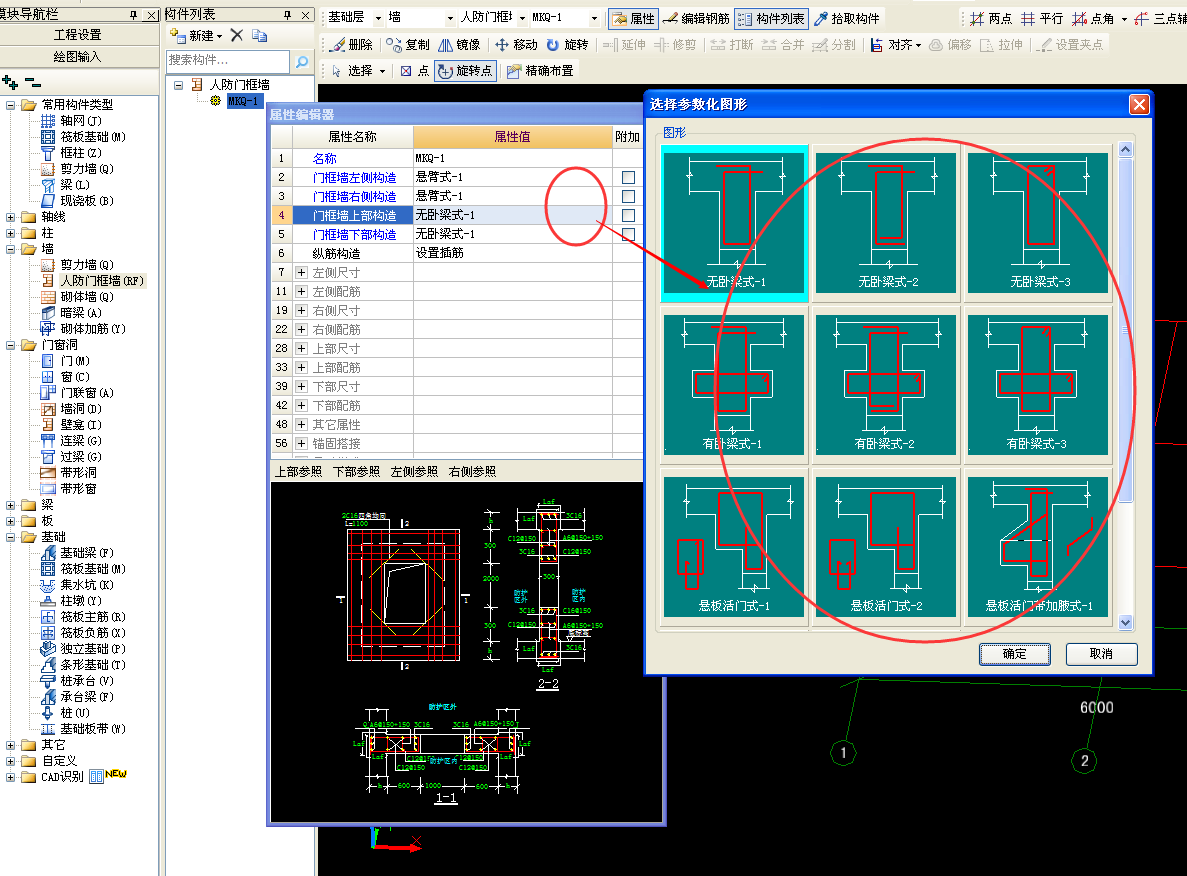Open 绘图输入 navigation section

(79, 57)
